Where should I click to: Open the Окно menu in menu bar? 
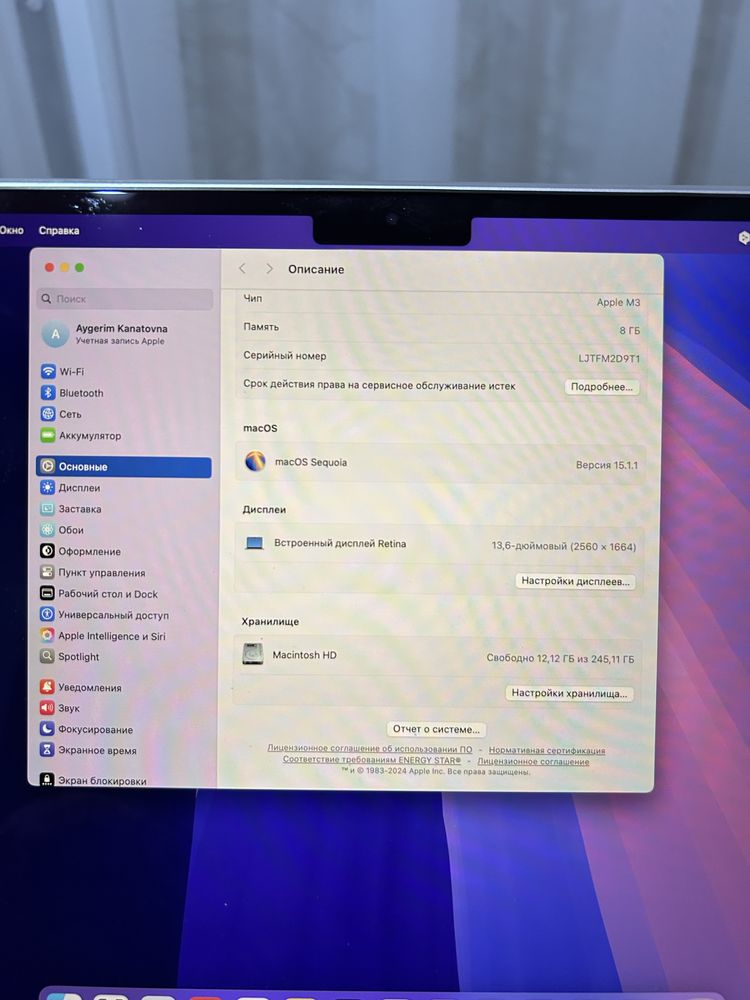tap(11, 230)
